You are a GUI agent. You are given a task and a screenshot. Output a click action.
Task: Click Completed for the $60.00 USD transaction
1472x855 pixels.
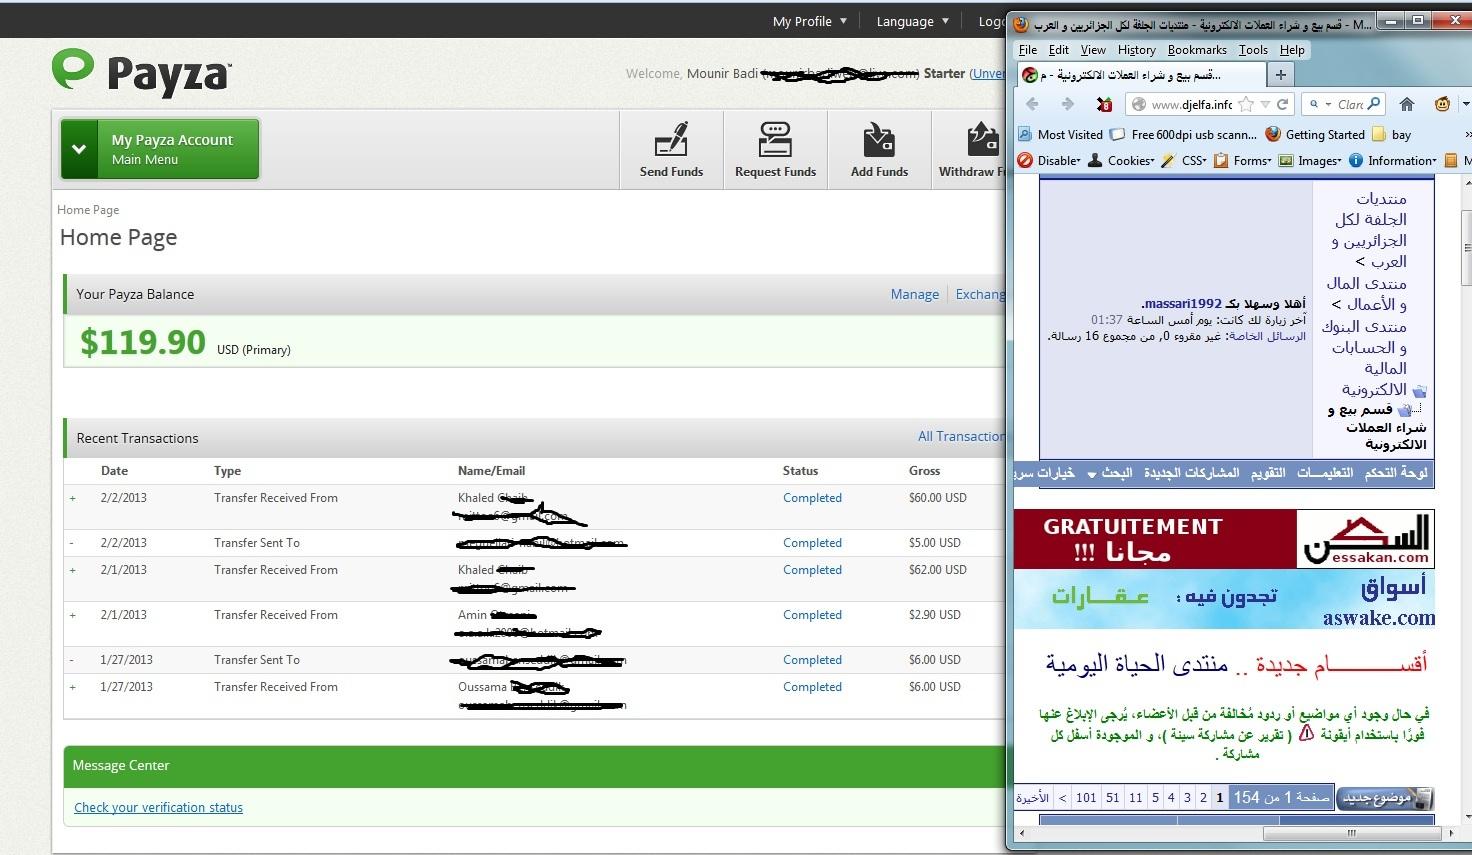[x=812, y=497]
